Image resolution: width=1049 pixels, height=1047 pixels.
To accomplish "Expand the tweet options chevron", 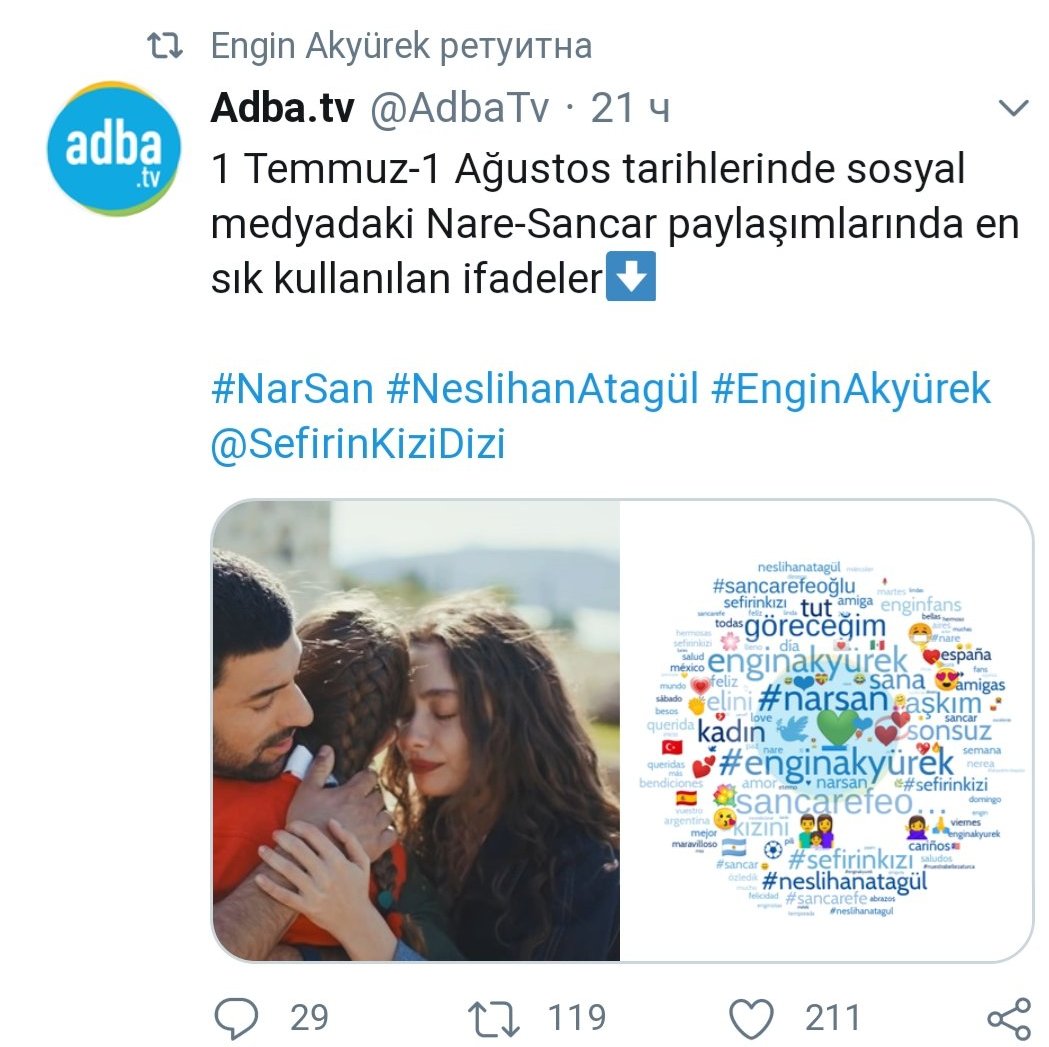I will pyautogui.click(x=1013, y=108).
